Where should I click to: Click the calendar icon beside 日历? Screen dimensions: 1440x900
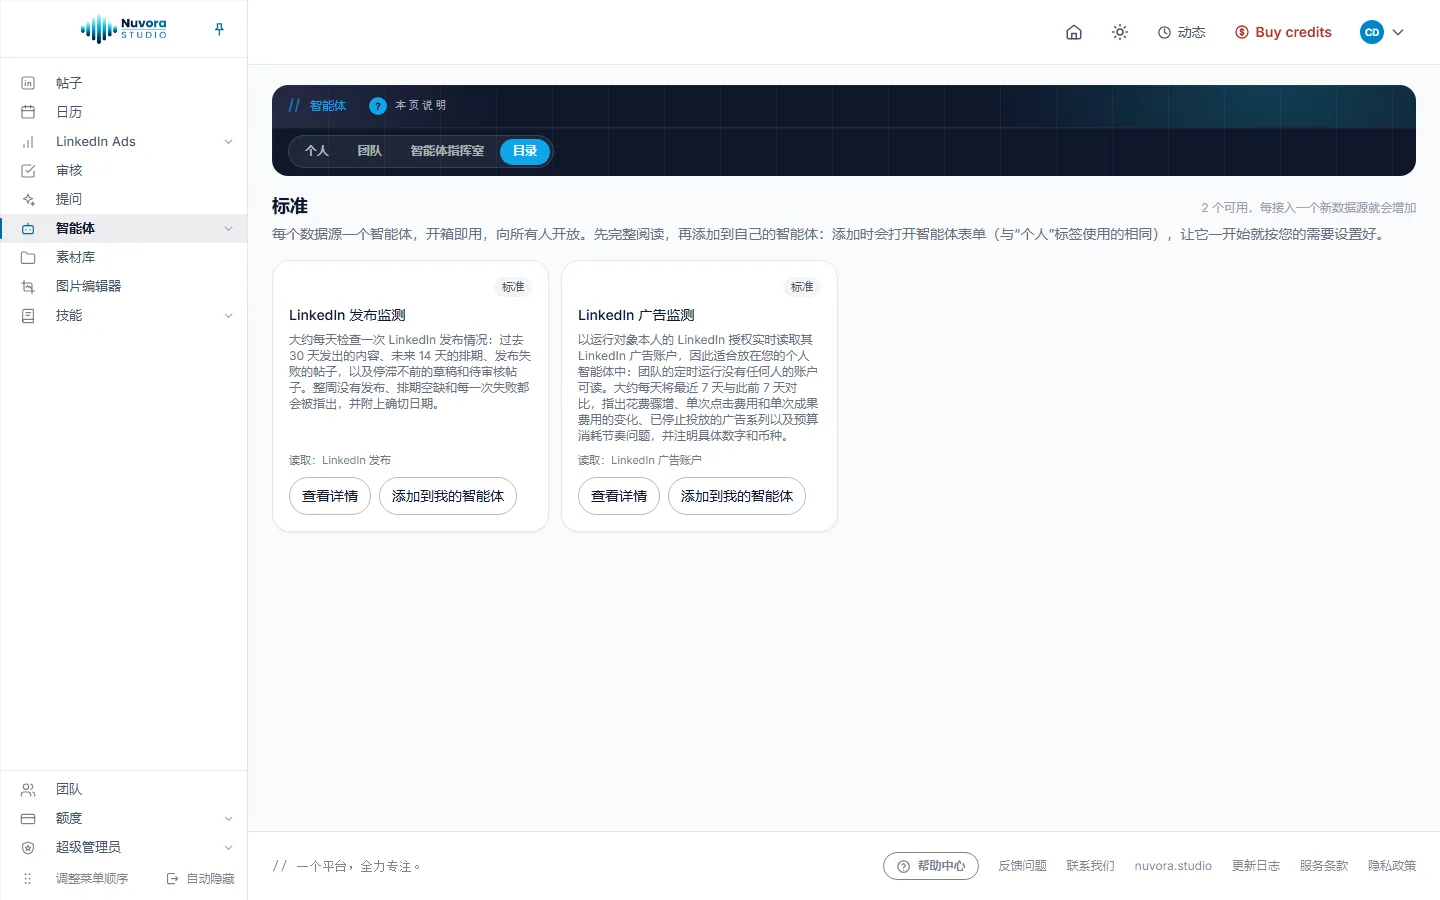coord(28,112)
